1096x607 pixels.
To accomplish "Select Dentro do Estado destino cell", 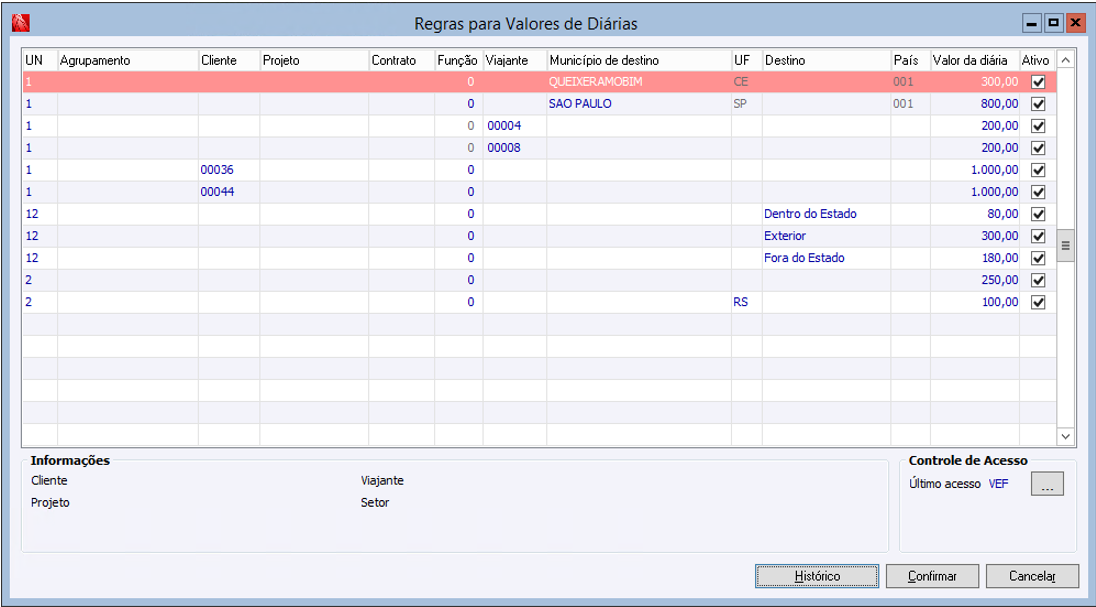I will (826, 214).
